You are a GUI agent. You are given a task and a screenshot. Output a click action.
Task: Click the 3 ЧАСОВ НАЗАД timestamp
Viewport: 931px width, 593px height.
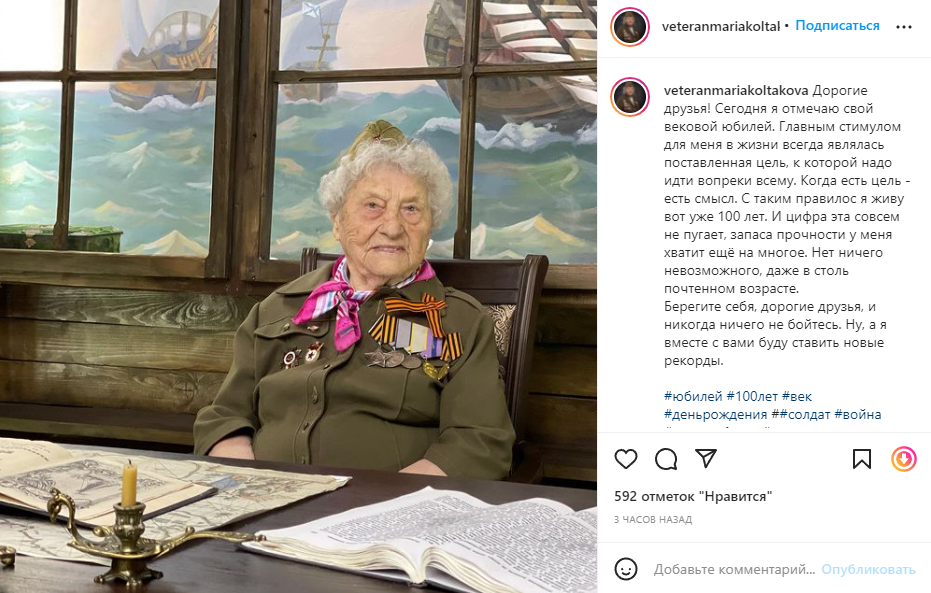click(653, 519)
